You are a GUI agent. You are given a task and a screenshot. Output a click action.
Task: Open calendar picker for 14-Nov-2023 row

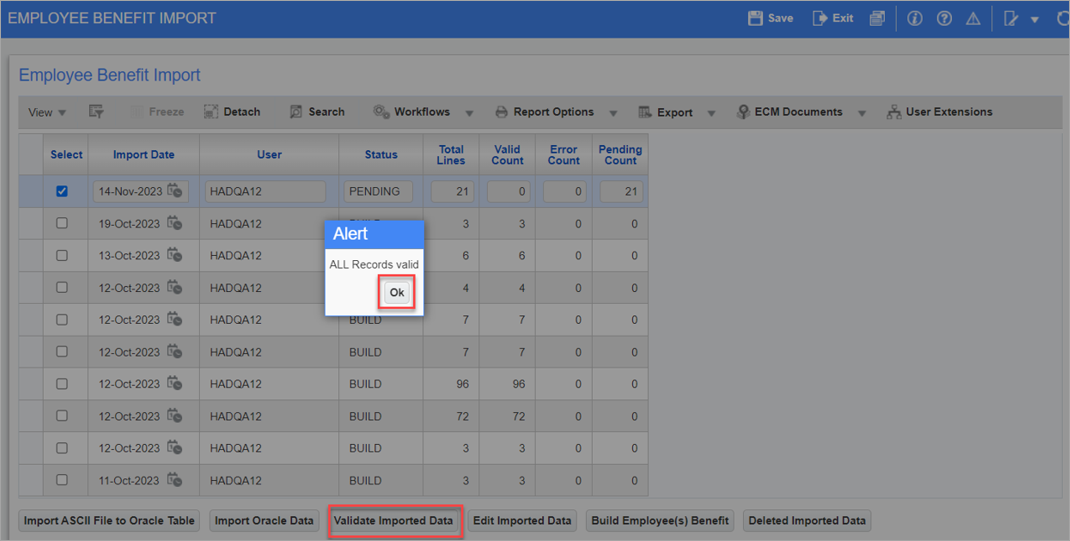[175, 191]
